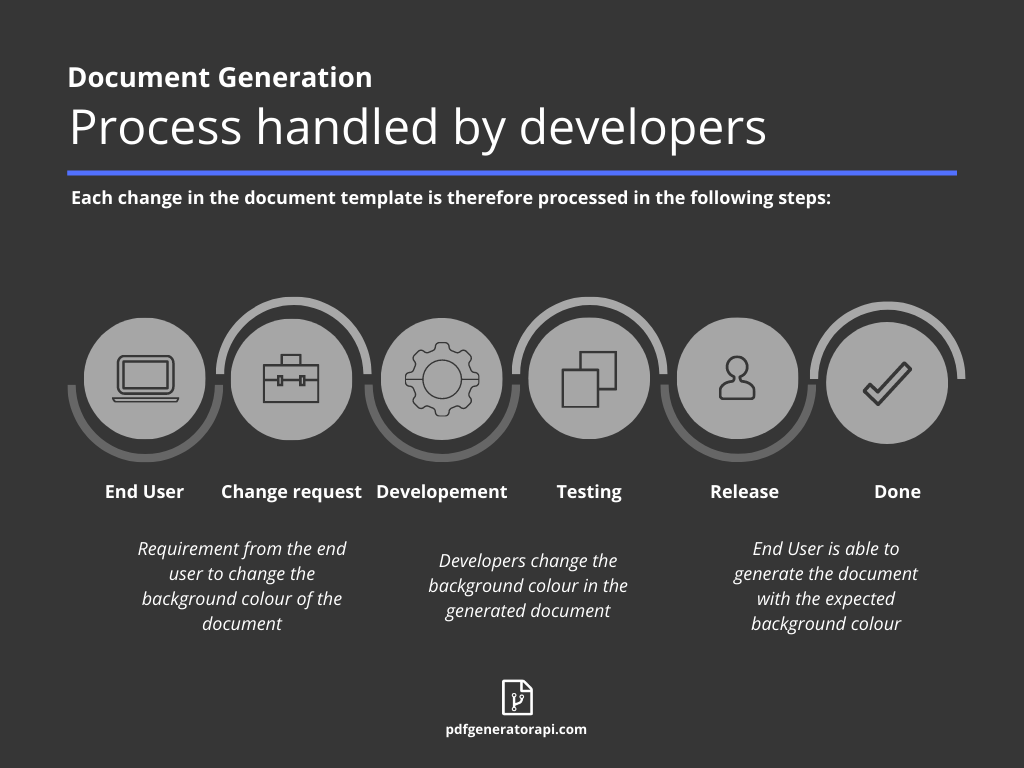Screen dimensions: 1024x768
Task: Click the Done label
Action: (x=897, y=491)
